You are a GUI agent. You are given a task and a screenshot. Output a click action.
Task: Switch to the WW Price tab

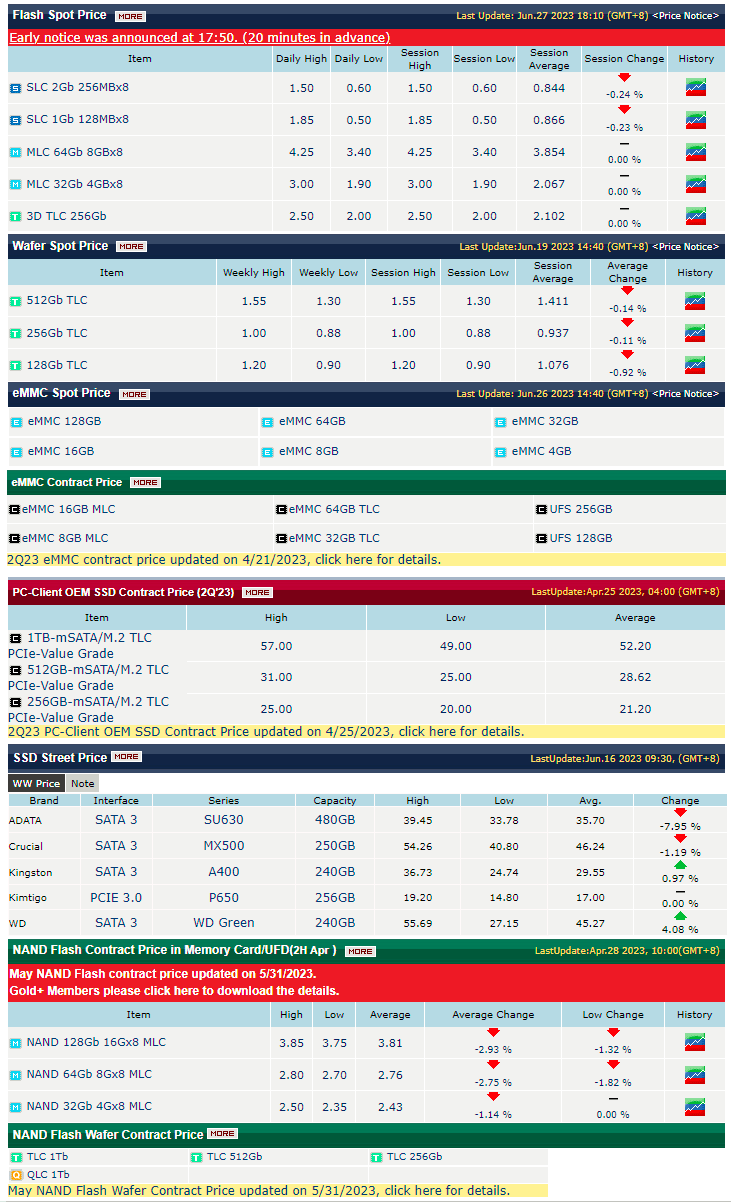[x=37, y=784]
